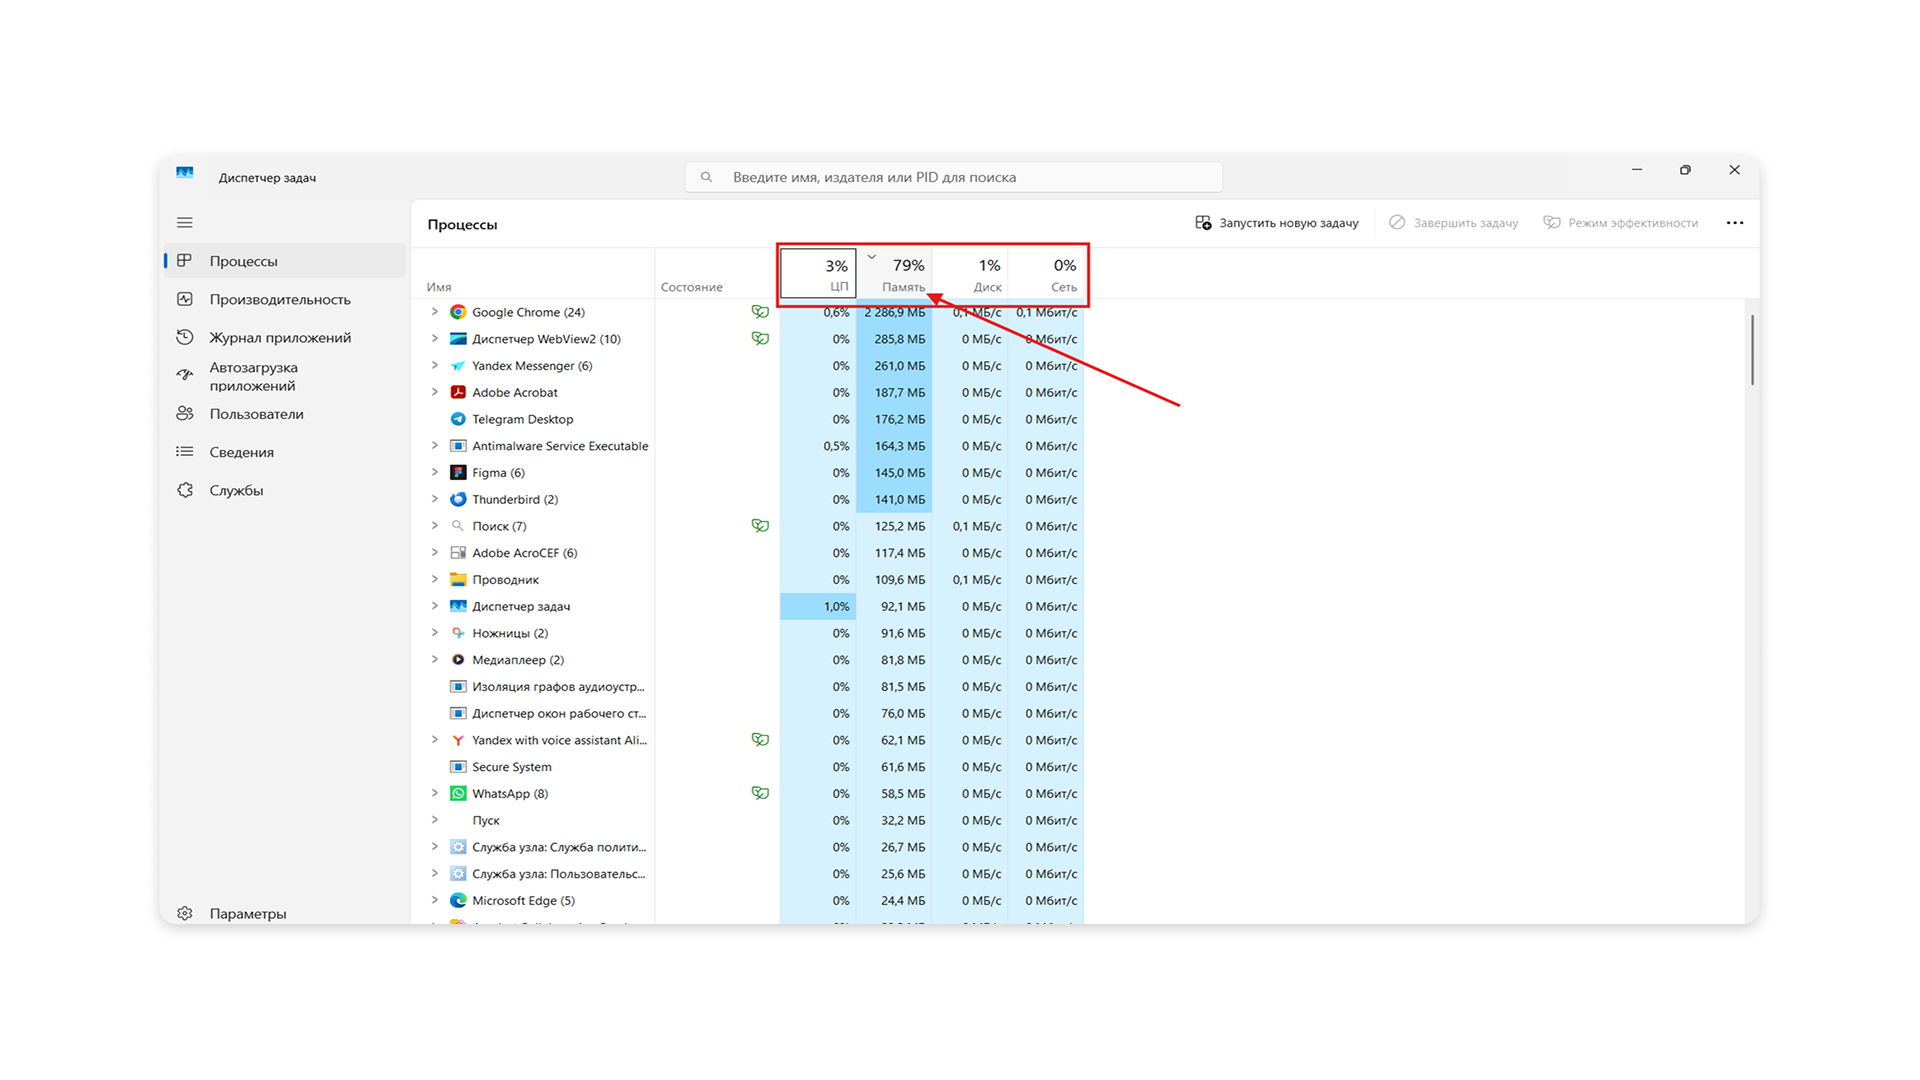Sort by the Состояние column header
The image size is (1920, 1080).
[717, 273]
